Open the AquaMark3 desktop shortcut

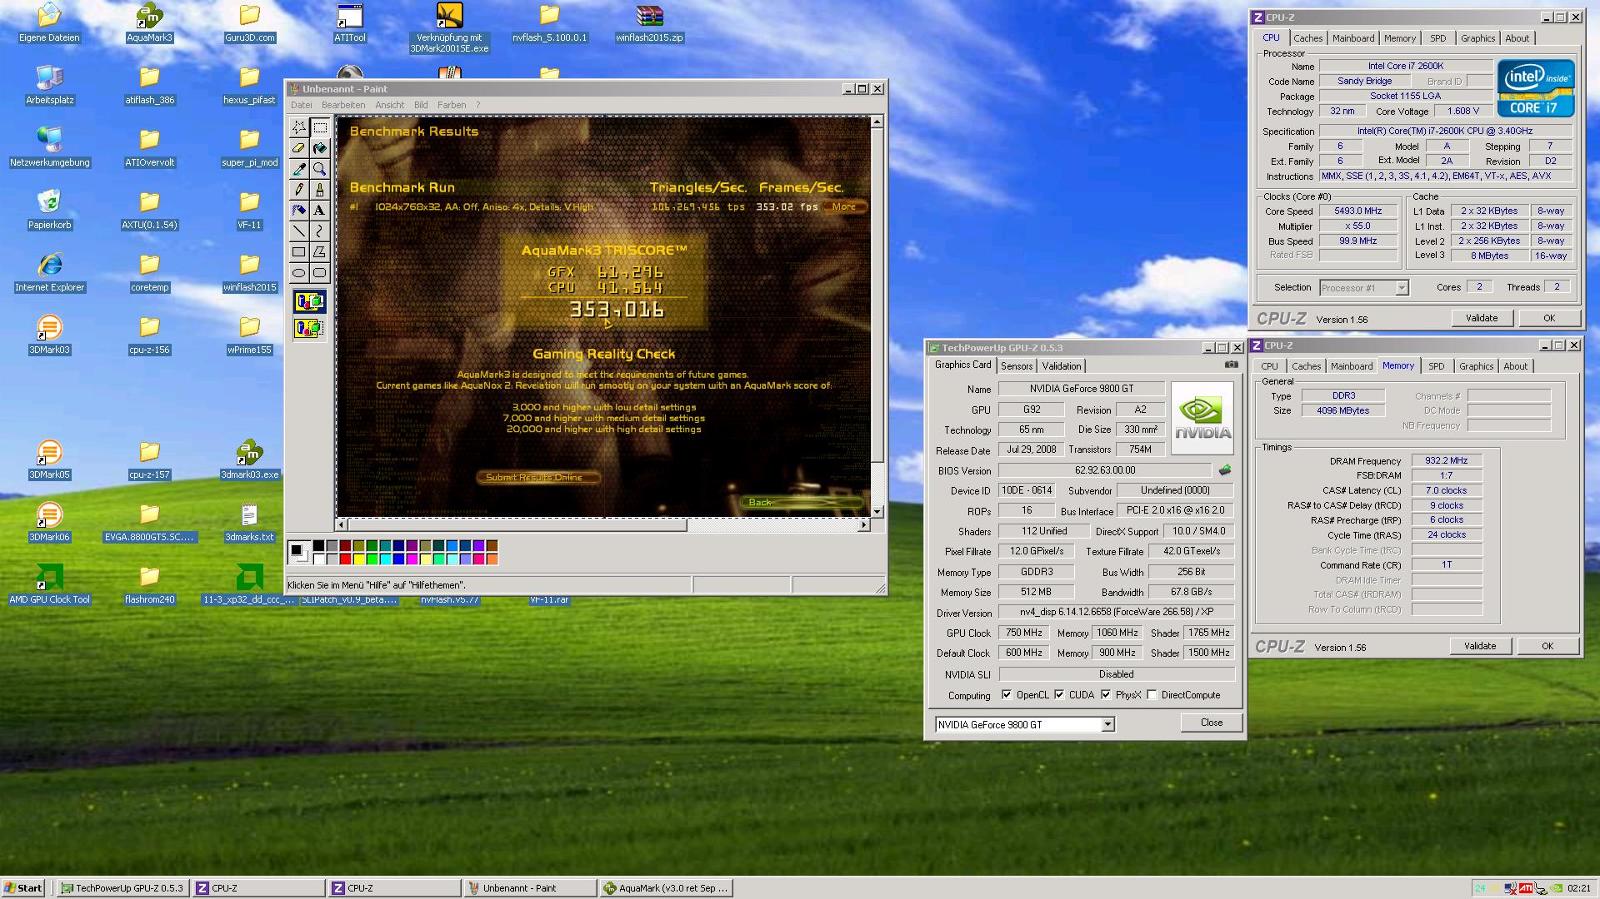149,23
